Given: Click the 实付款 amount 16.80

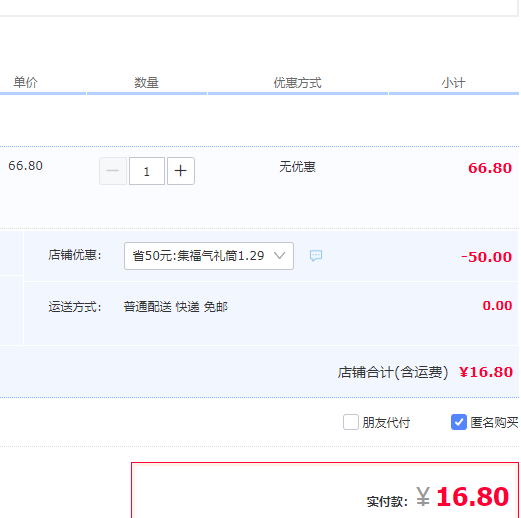Looking at the screenshot, I should pos(472,497).
